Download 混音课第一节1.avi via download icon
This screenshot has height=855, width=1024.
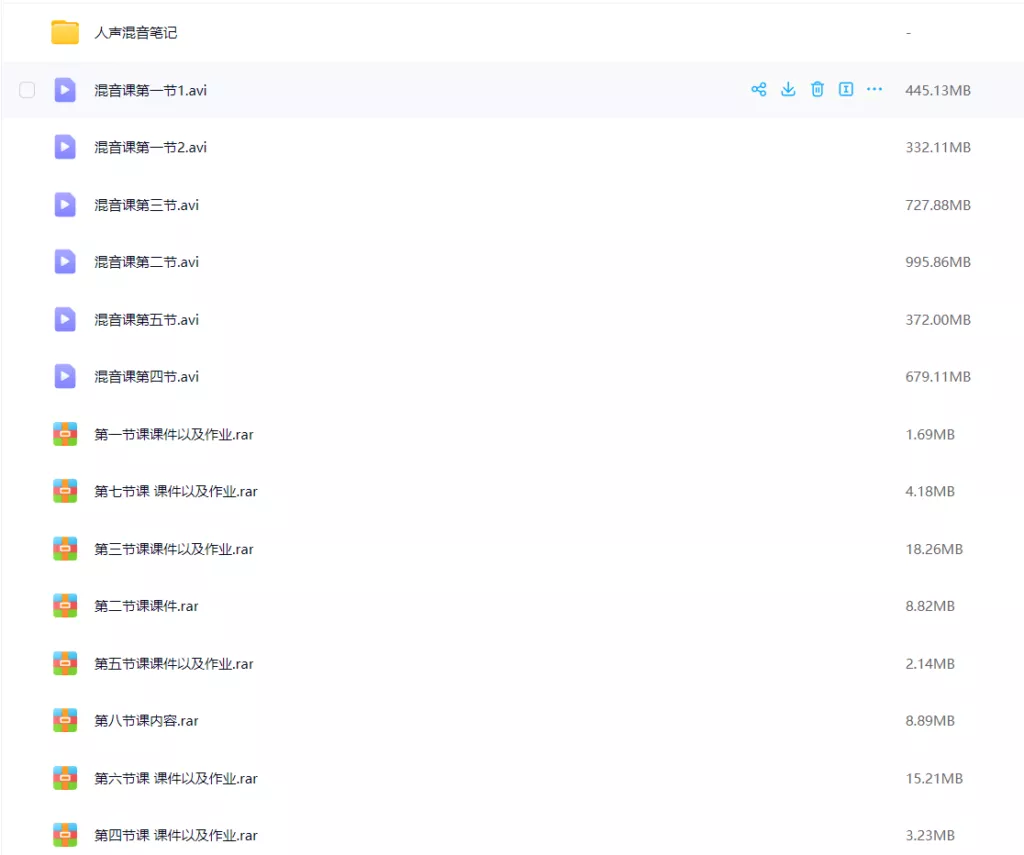point(788,89)
